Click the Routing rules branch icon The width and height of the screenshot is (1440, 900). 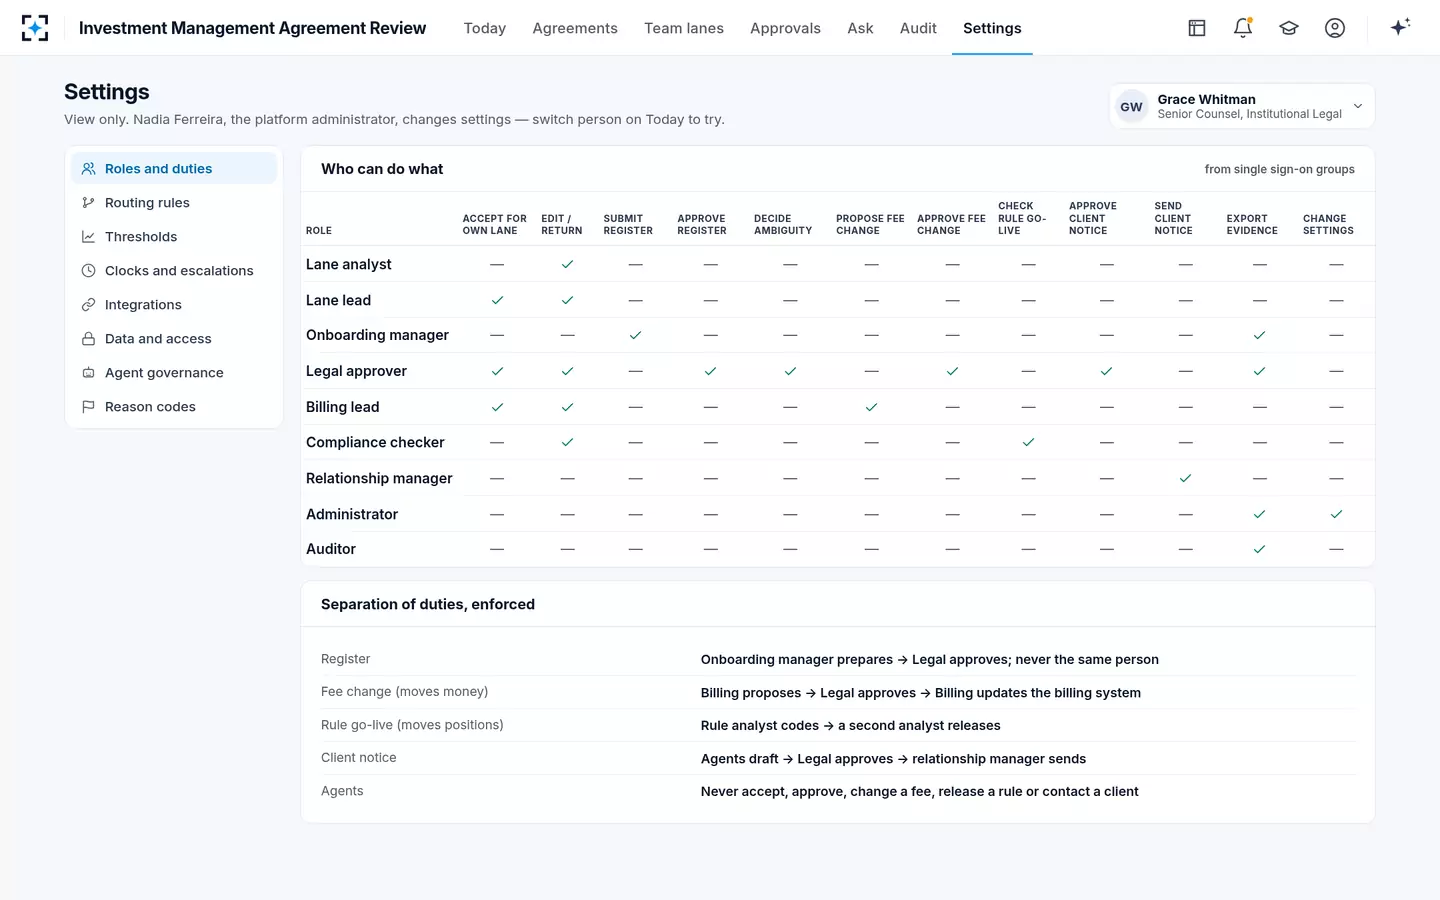(88, 203)
